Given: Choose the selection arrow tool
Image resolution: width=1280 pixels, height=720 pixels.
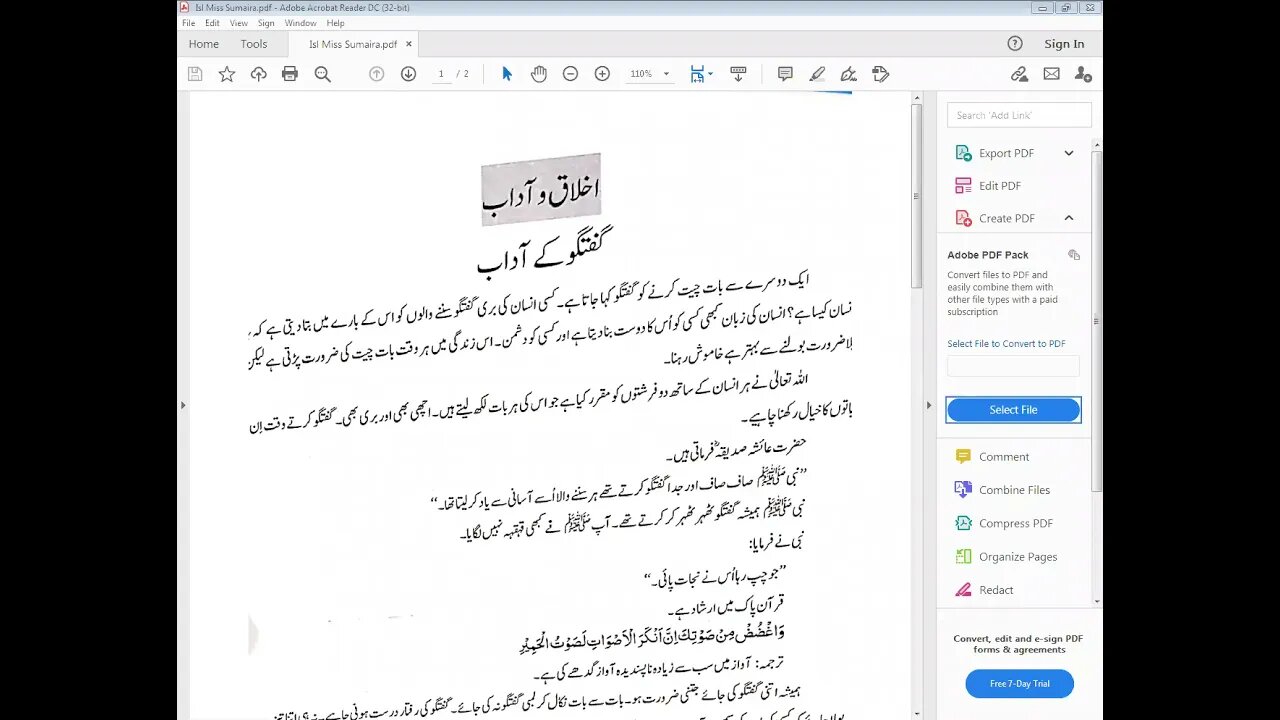Looking at the screenshot, I should coord(507,74).
